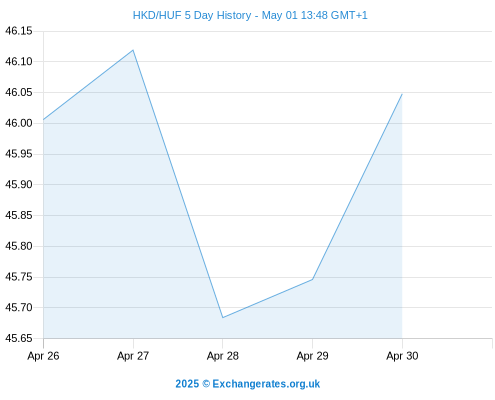This screenshot has width=495, height=400.
Task: Click the 46.15 y-axis value
Action: (x=19, y=31)
